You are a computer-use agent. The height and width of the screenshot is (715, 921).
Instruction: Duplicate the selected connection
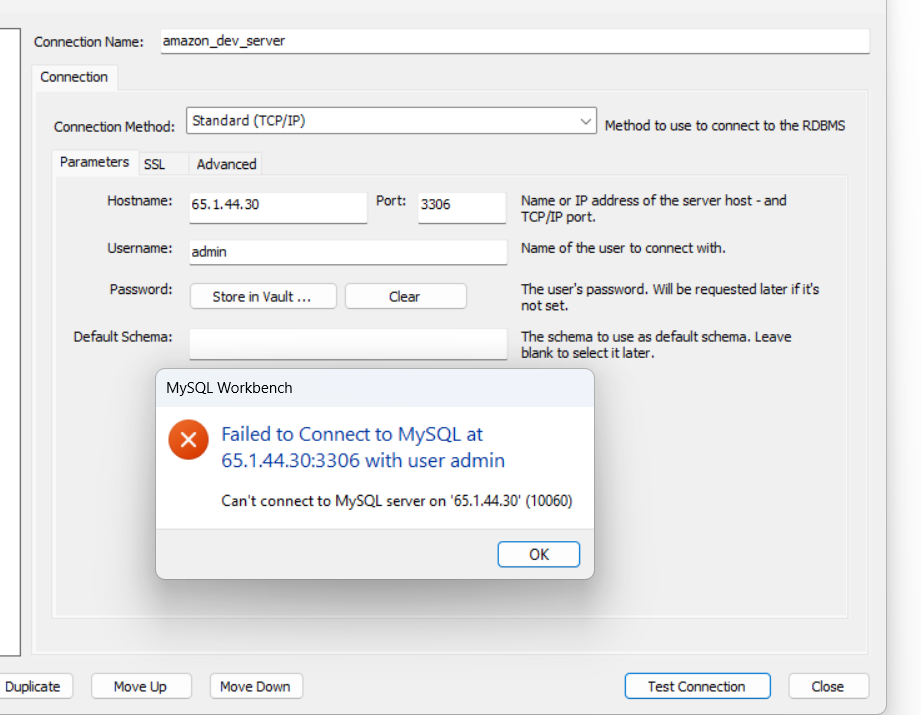click(x=33, y=687)
